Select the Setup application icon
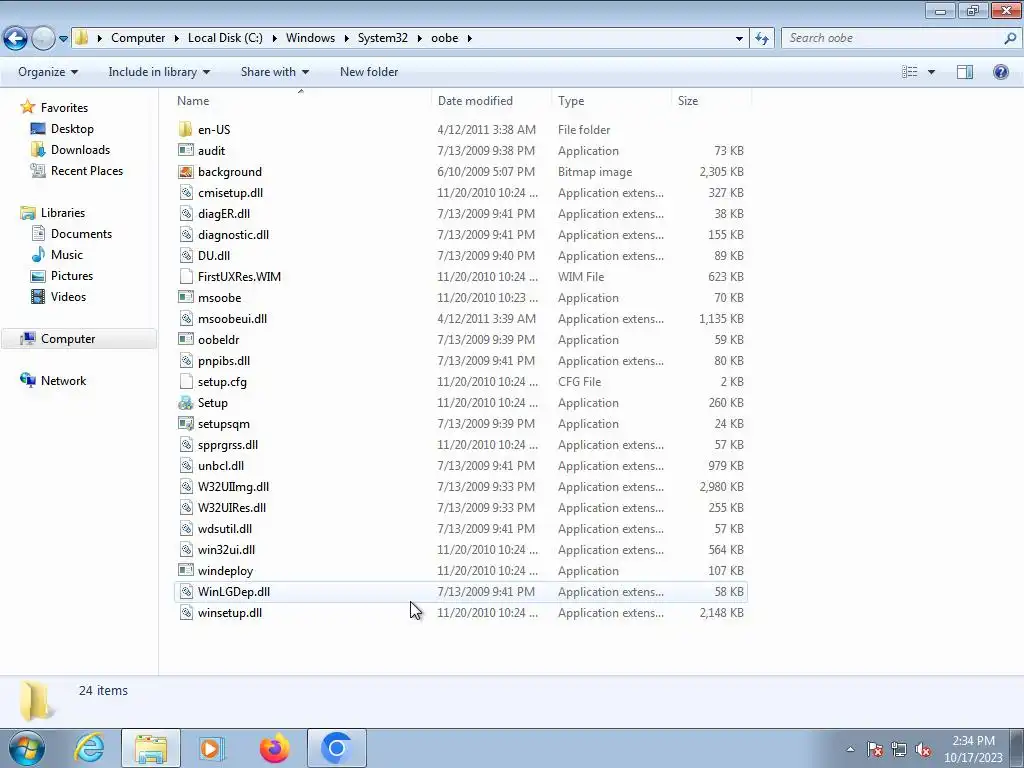Image resolution: width=1024 pixels, height=768 pixels. (x=185, y=402)
